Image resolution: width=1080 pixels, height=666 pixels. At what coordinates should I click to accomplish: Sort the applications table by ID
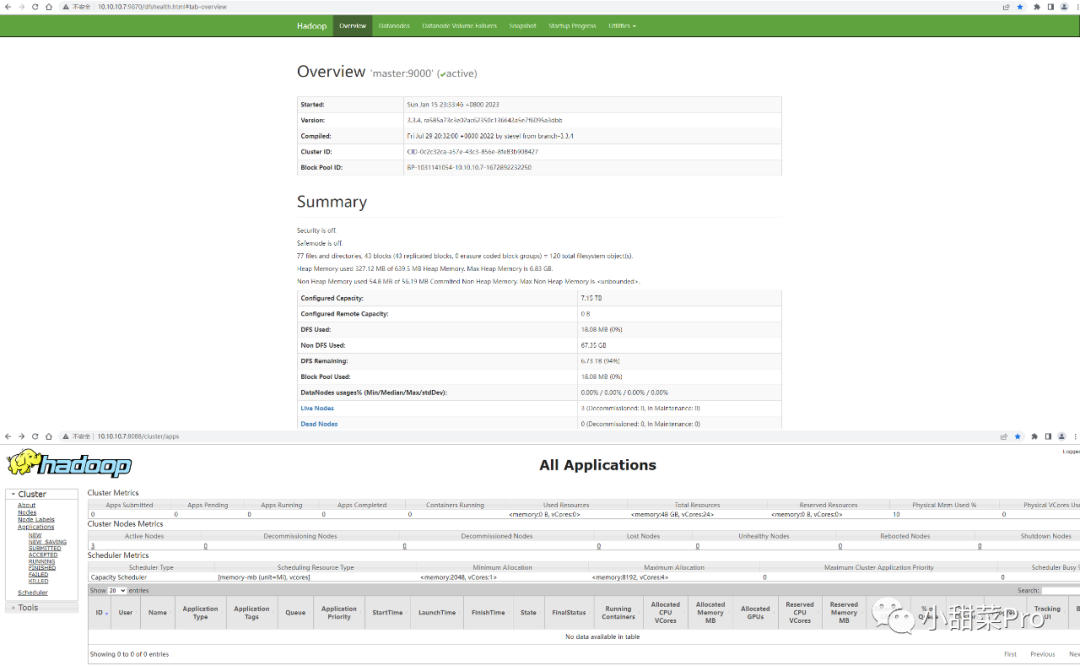(x=101, y=612)
